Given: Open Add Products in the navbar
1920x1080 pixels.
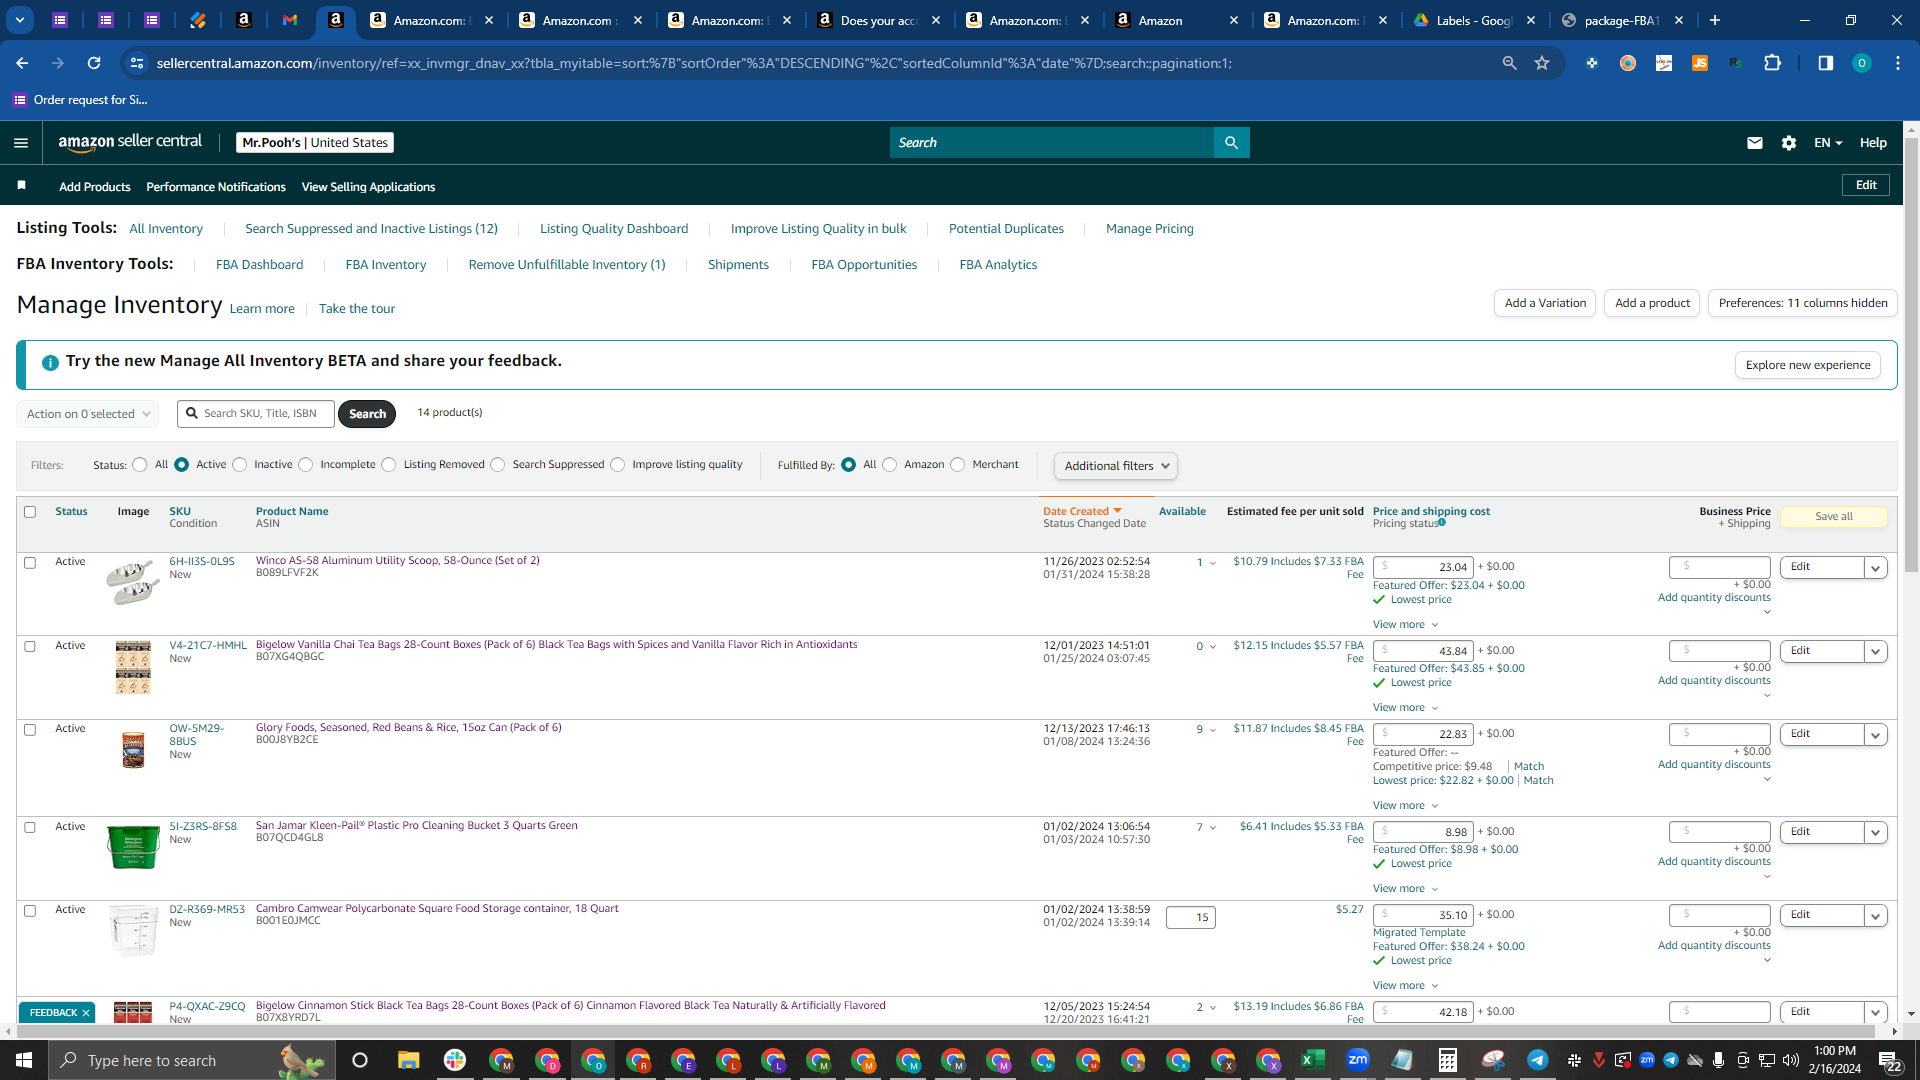Looking at the screenshot, I should click(x=95, y=187).
